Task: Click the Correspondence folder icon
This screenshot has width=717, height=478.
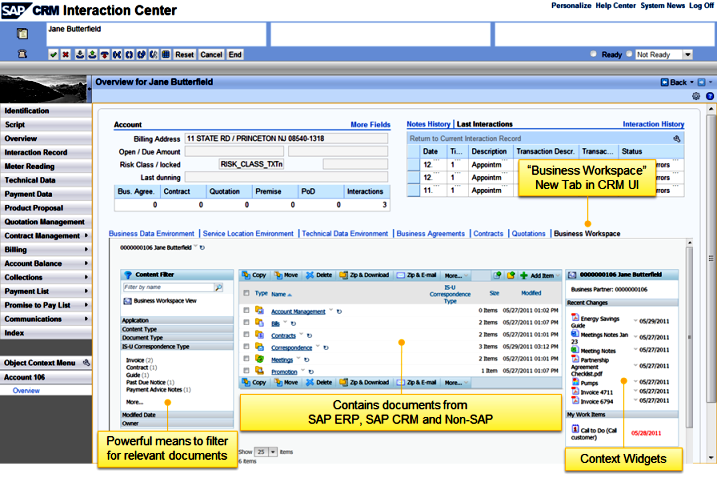Action: [x=259, y=347]
